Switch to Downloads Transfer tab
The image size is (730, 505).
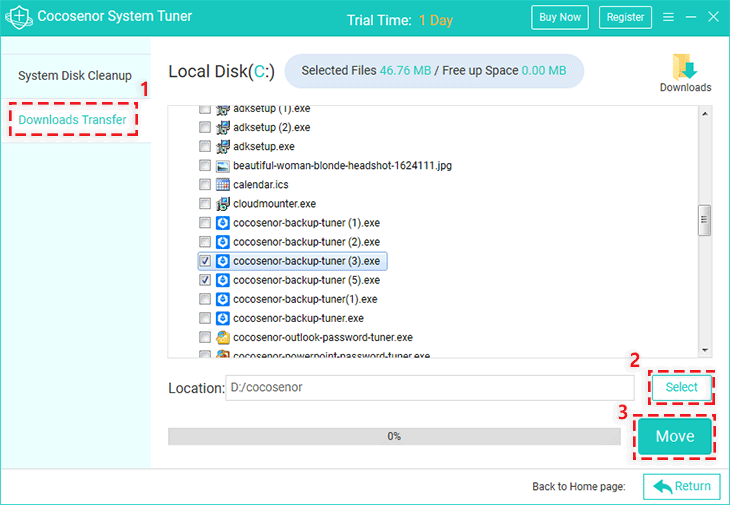point(73,120)
